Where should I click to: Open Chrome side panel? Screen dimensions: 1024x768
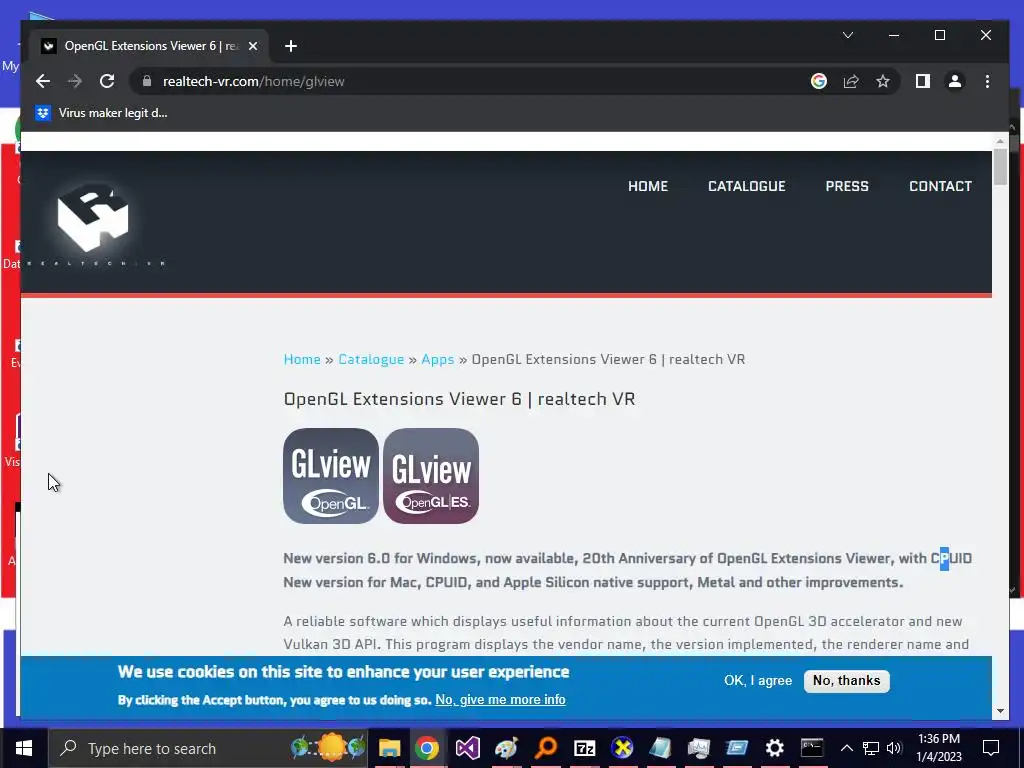pos(923,81)
